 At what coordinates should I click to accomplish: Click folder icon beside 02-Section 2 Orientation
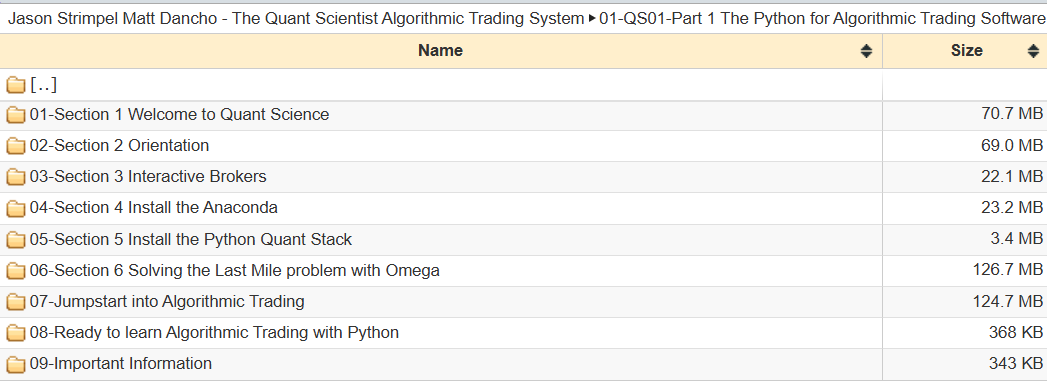pos(15,146)
